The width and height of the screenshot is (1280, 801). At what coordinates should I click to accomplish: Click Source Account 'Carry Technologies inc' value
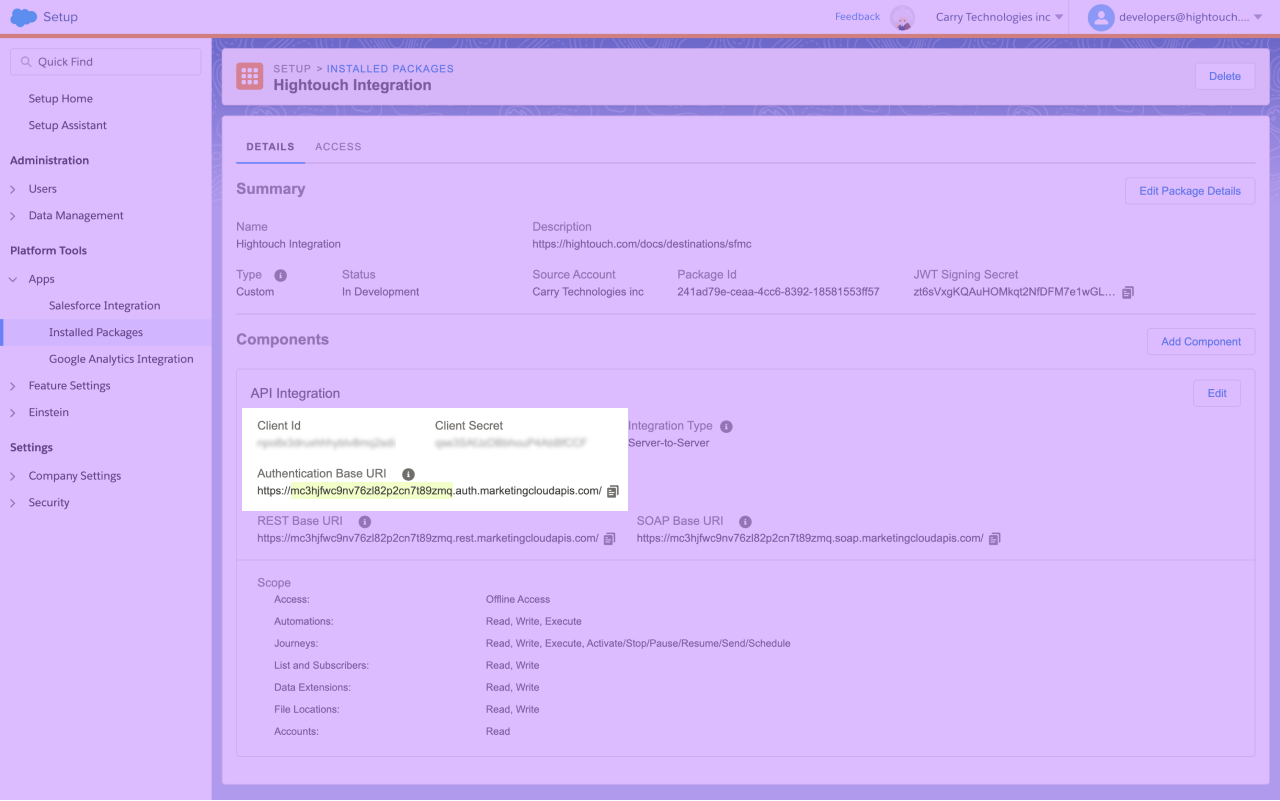pyautogui.click(x=588, y=292)
